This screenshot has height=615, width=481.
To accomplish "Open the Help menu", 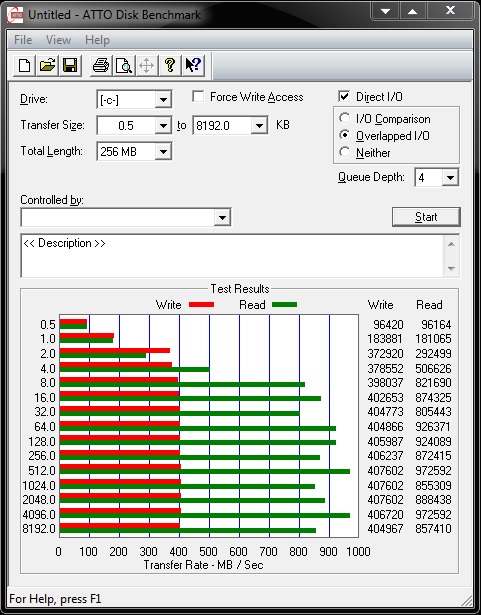I will coord(97,40).
